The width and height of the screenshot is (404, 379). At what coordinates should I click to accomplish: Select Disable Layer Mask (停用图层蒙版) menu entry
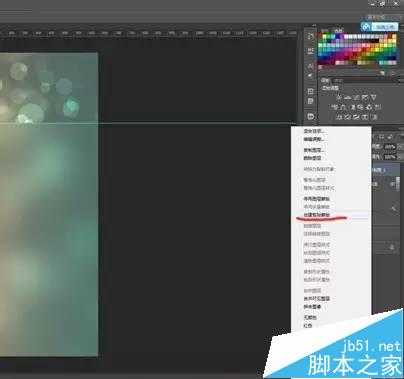pos(317,199)
